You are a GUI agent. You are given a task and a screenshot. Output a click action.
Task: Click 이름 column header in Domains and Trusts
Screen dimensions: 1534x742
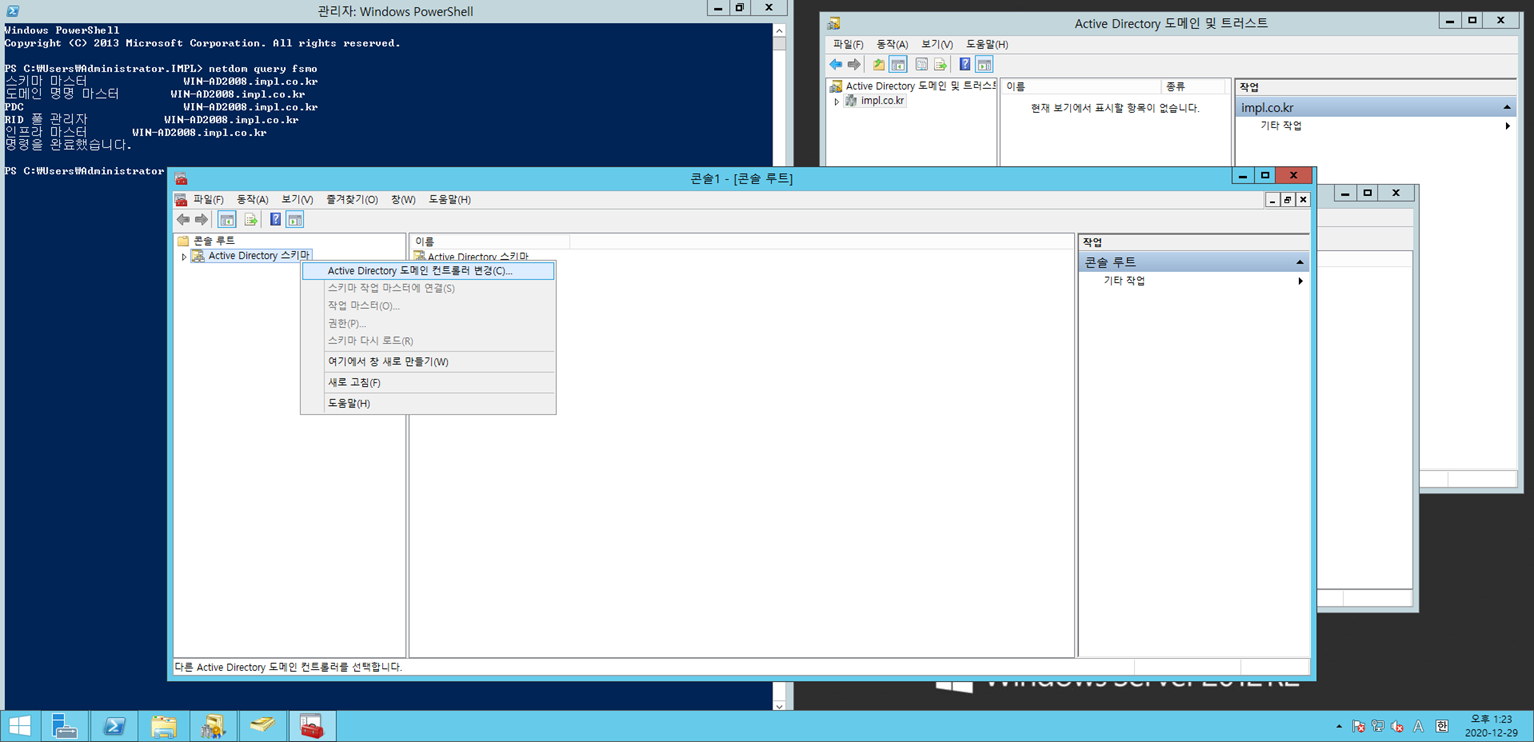pyautogui.click(x=1081, y=87)
